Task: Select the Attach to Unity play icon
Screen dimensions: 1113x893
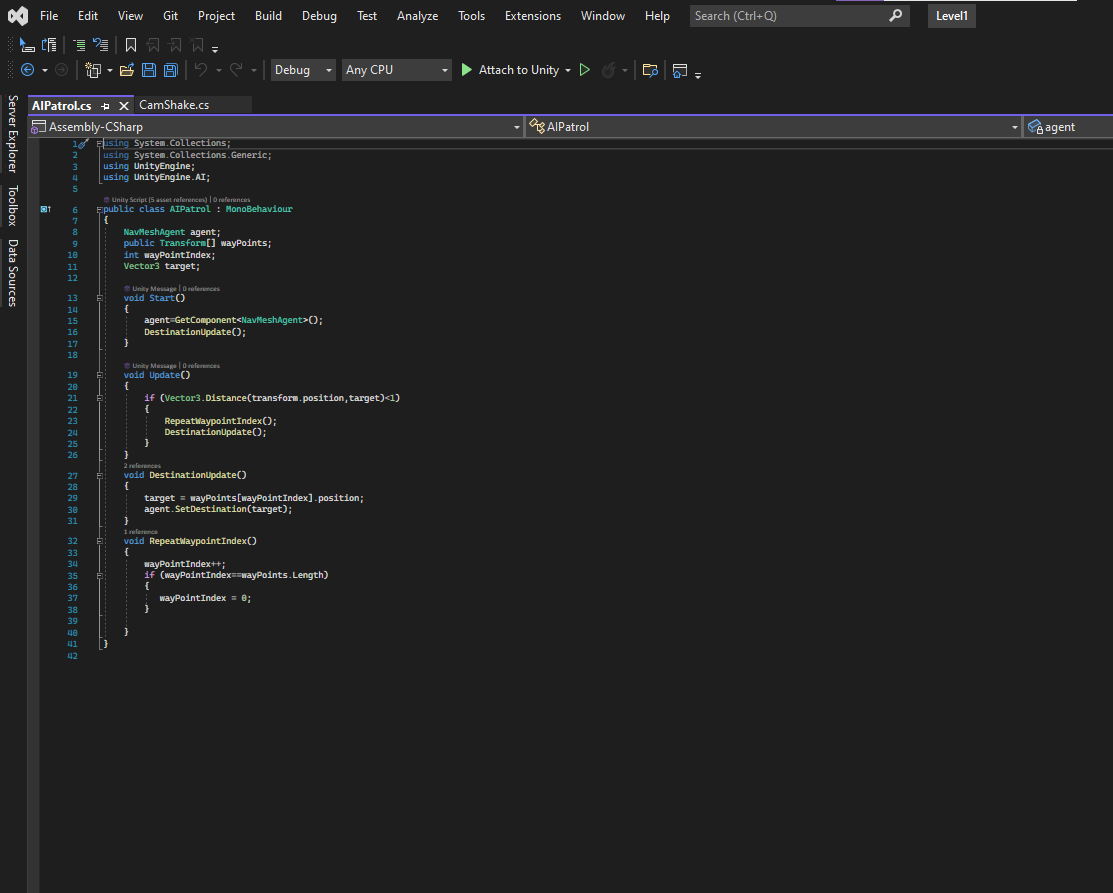Action: [x=466, y=70]
